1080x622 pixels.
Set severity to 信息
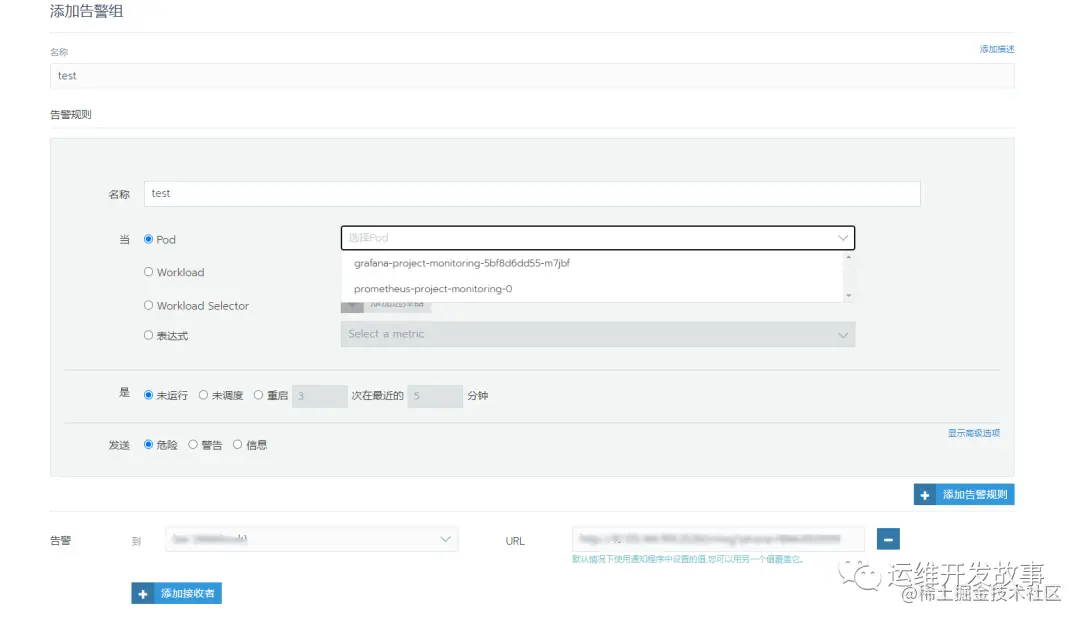pos(238,445)
